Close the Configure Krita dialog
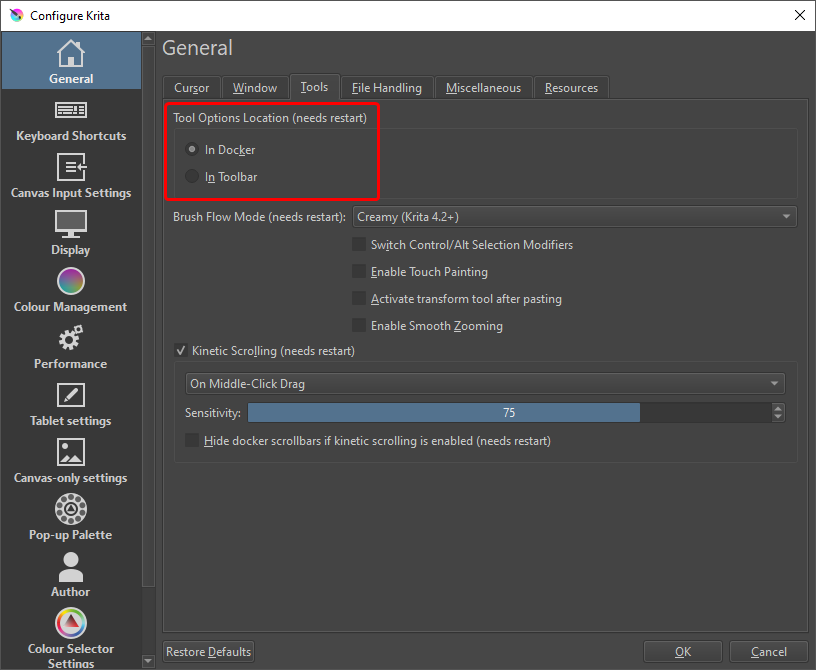816x670 pixels. tap(800, 15)
